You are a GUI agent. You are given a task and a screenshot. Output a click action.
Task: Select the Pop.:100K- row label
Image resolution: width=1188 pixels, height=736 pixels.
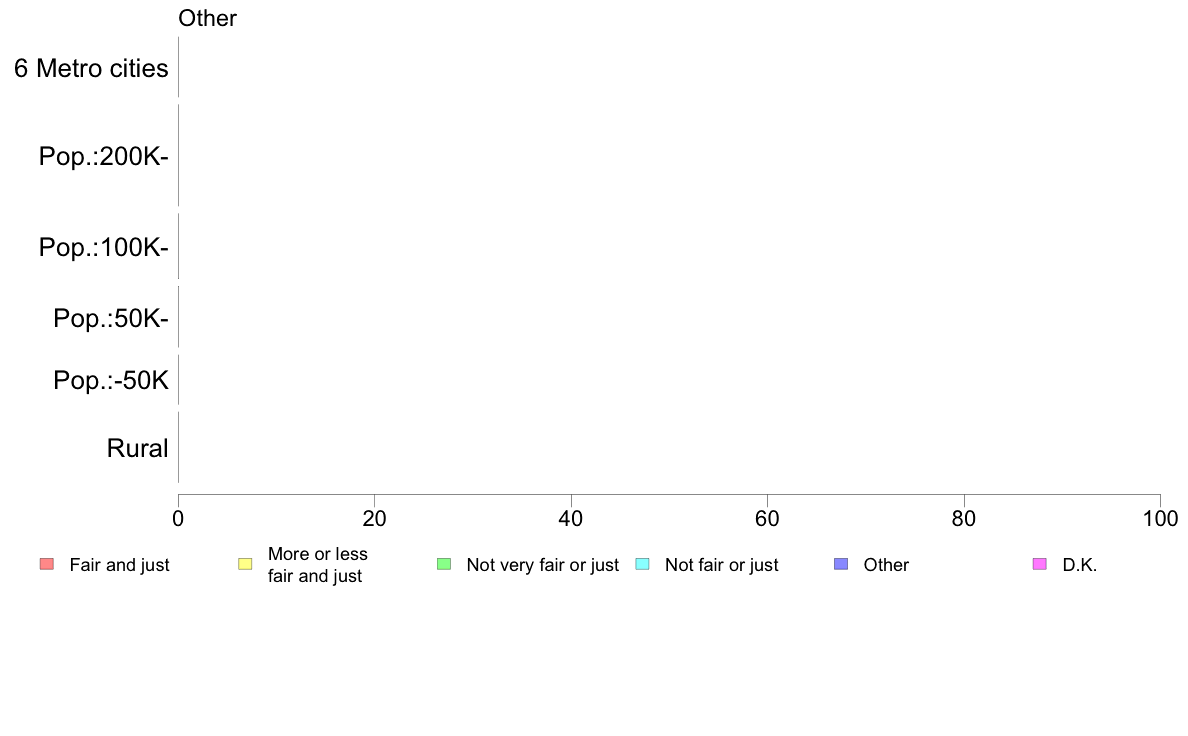[x=103, y=247]
